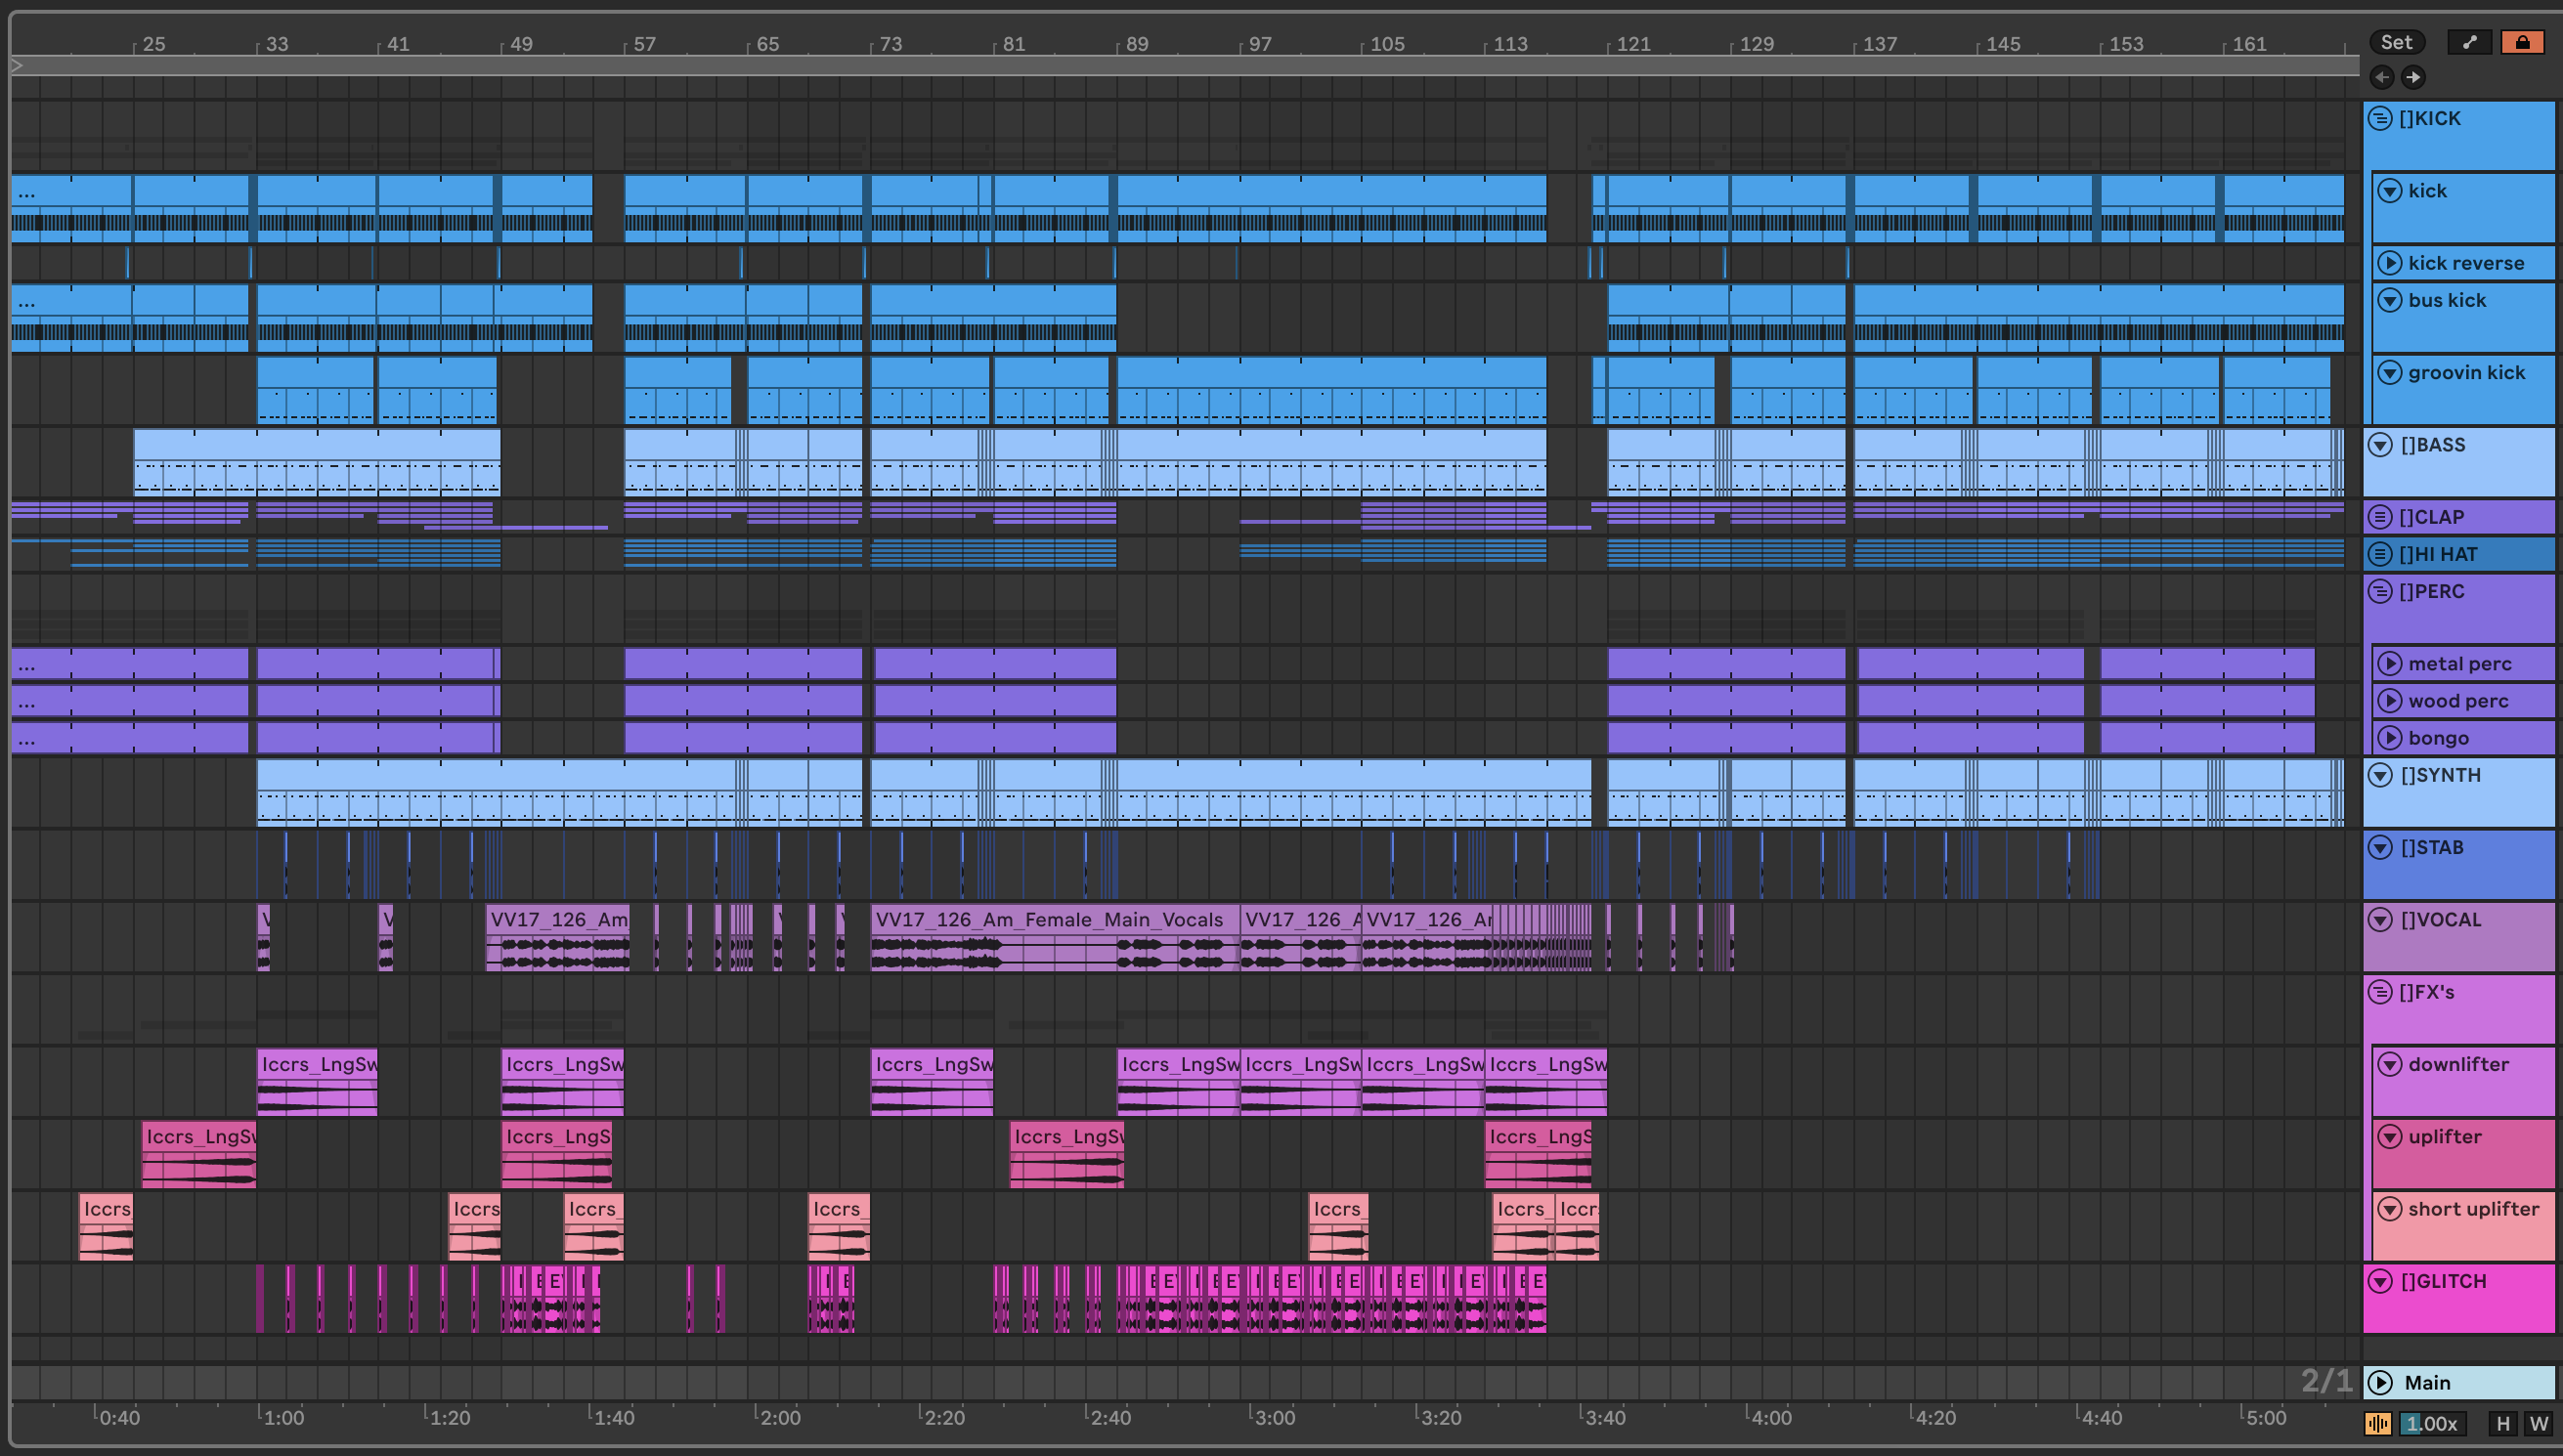
Task: Click the W optimize width button
Action: 2538,1423
